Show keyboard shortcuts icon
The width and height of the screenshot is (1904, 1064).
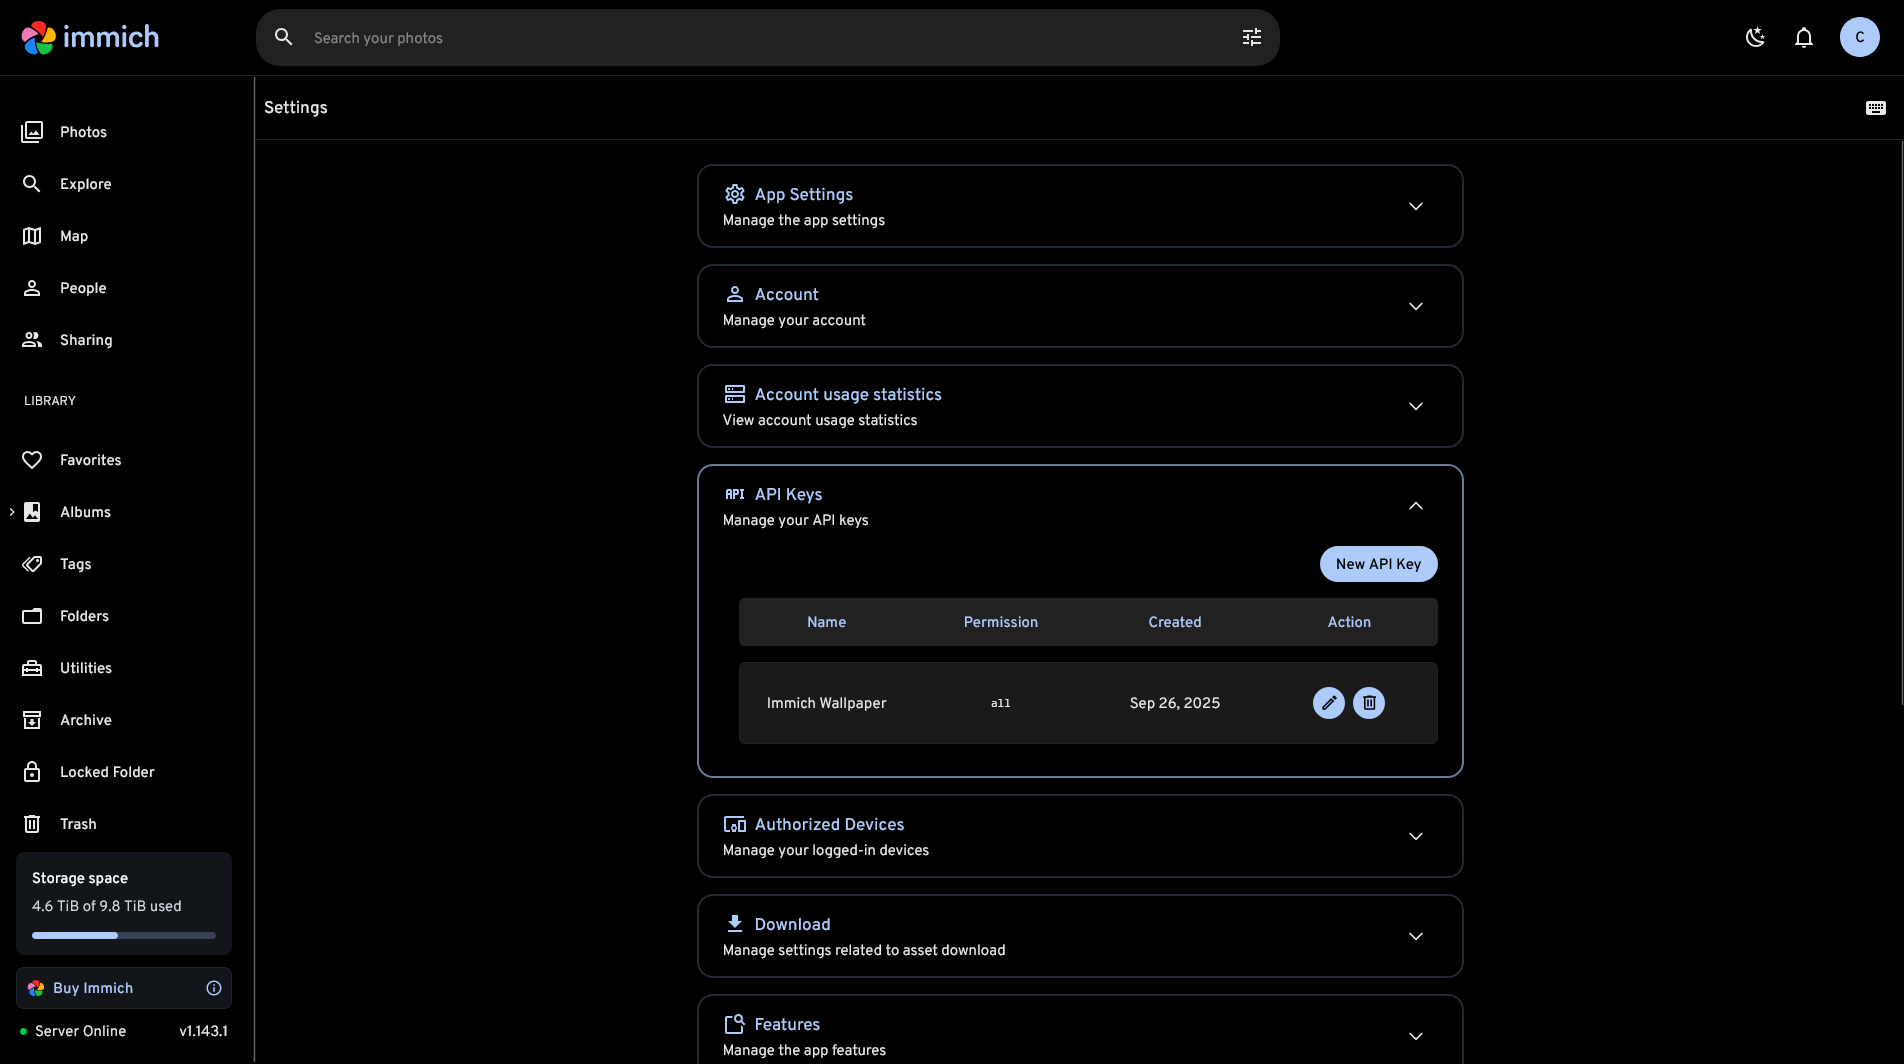tap(1875, 108)
